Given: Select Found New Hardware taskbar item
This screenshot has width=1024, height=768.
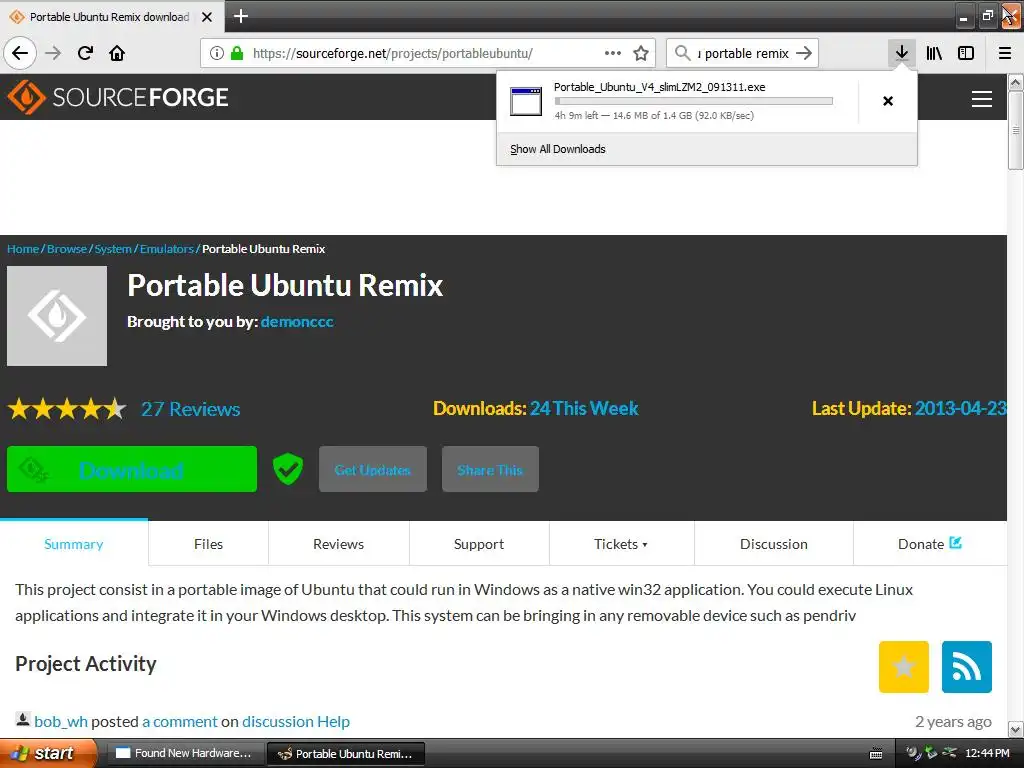Looking at the screenshot, I should [186, 754].
